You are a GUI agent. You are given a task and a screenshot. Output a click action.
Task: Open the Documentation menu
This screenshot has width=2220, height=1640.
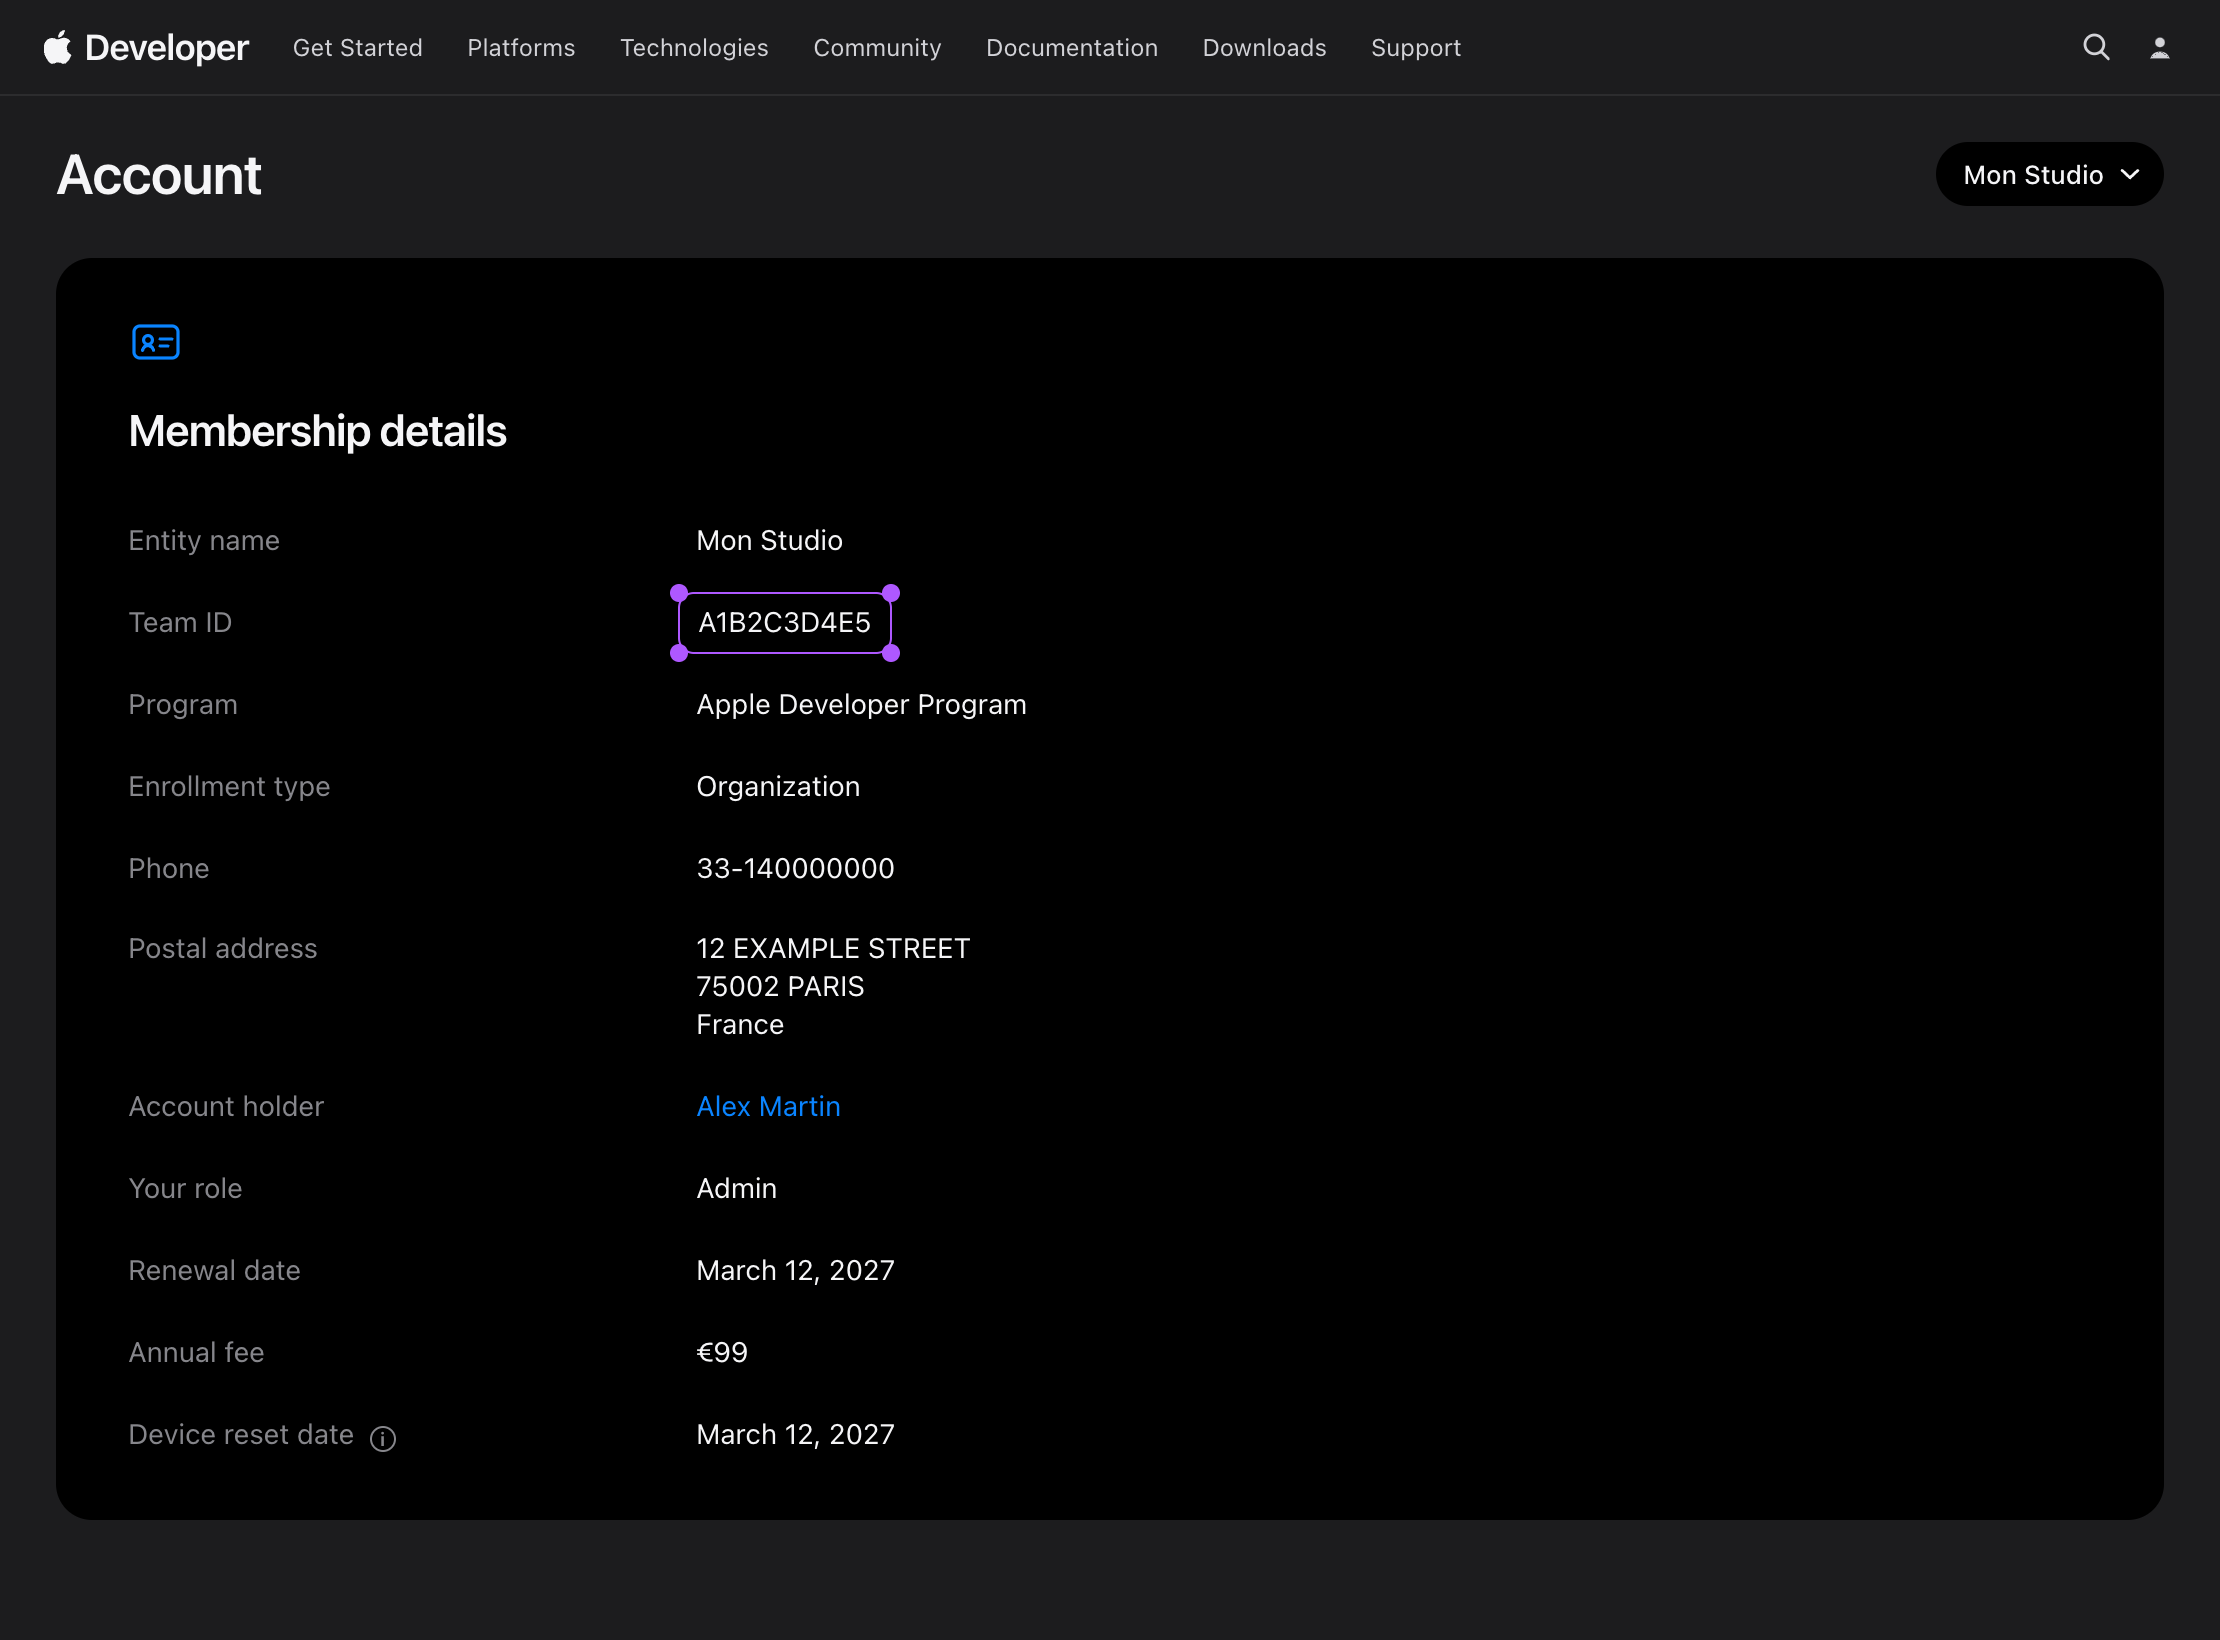tap(1072, 48)
